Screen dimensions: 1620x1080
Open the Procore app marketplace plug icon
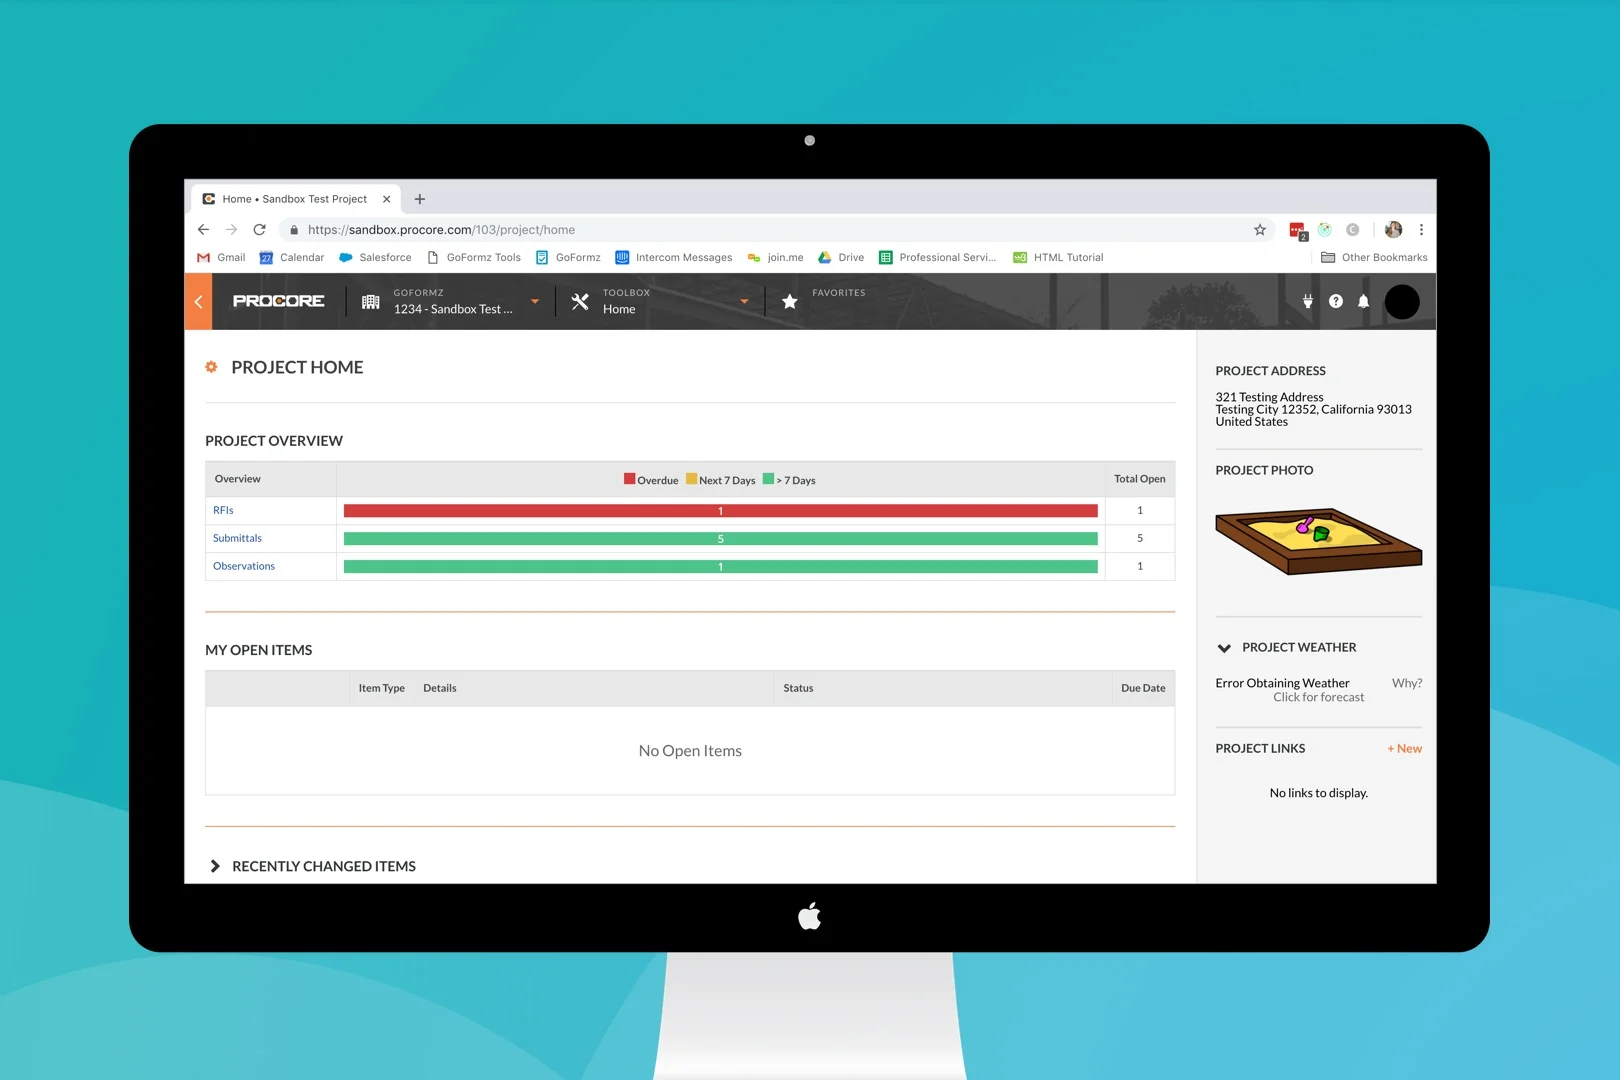[x=1307, y=301]
